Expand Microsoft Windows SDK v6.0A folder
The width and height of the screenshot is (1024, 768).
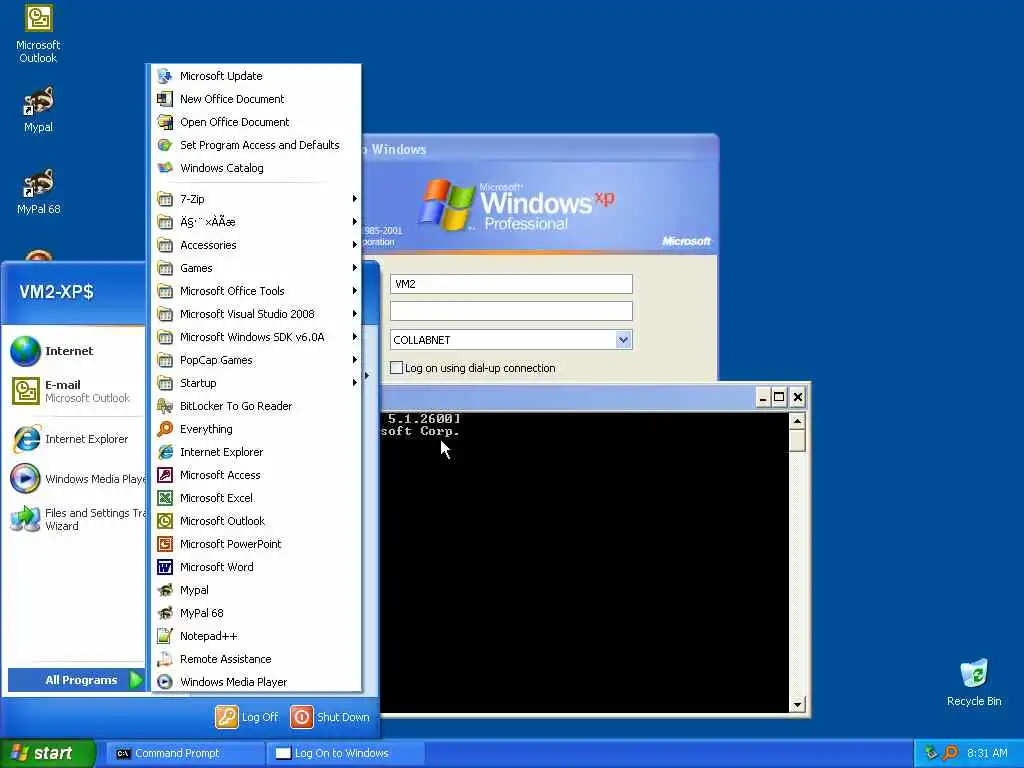point(255,337)
